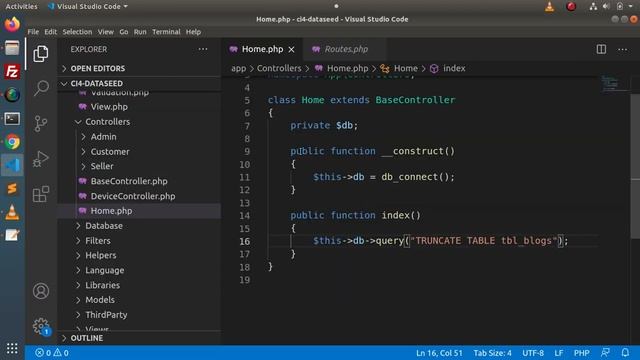Open the Help menu

(x=193, y=32)
